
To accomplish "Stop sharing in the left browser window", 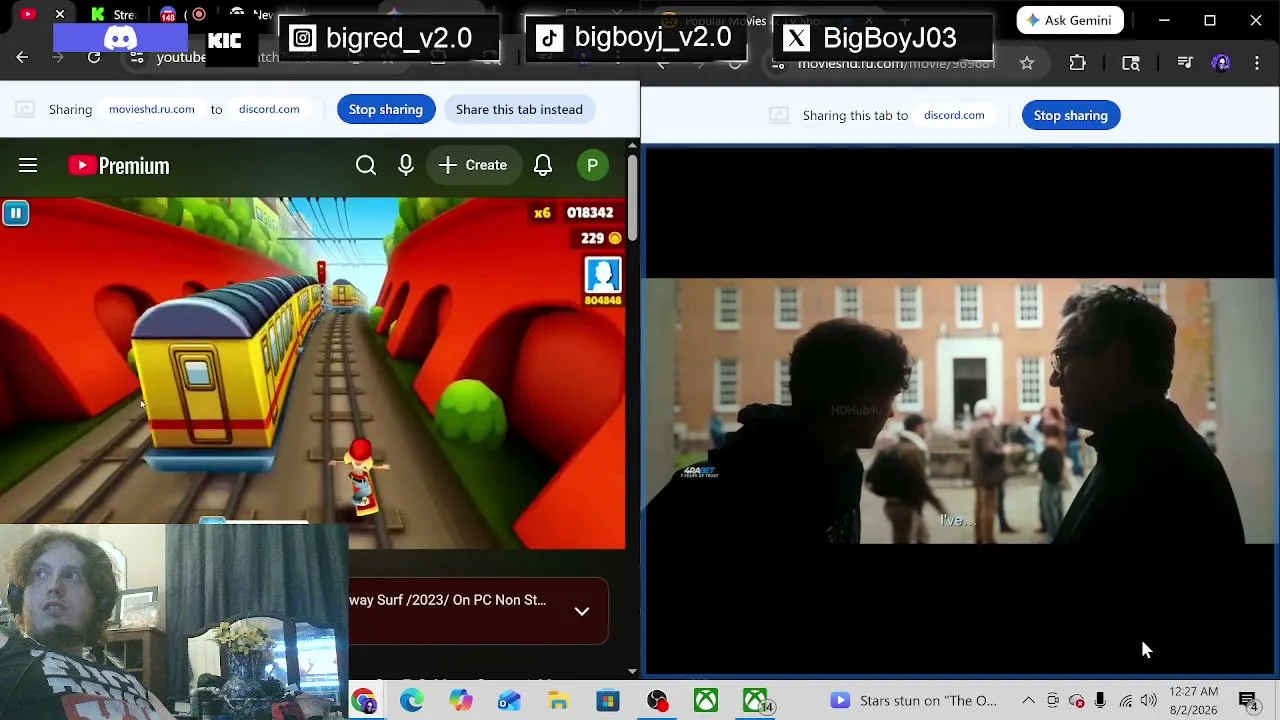I will pos(386,109).
